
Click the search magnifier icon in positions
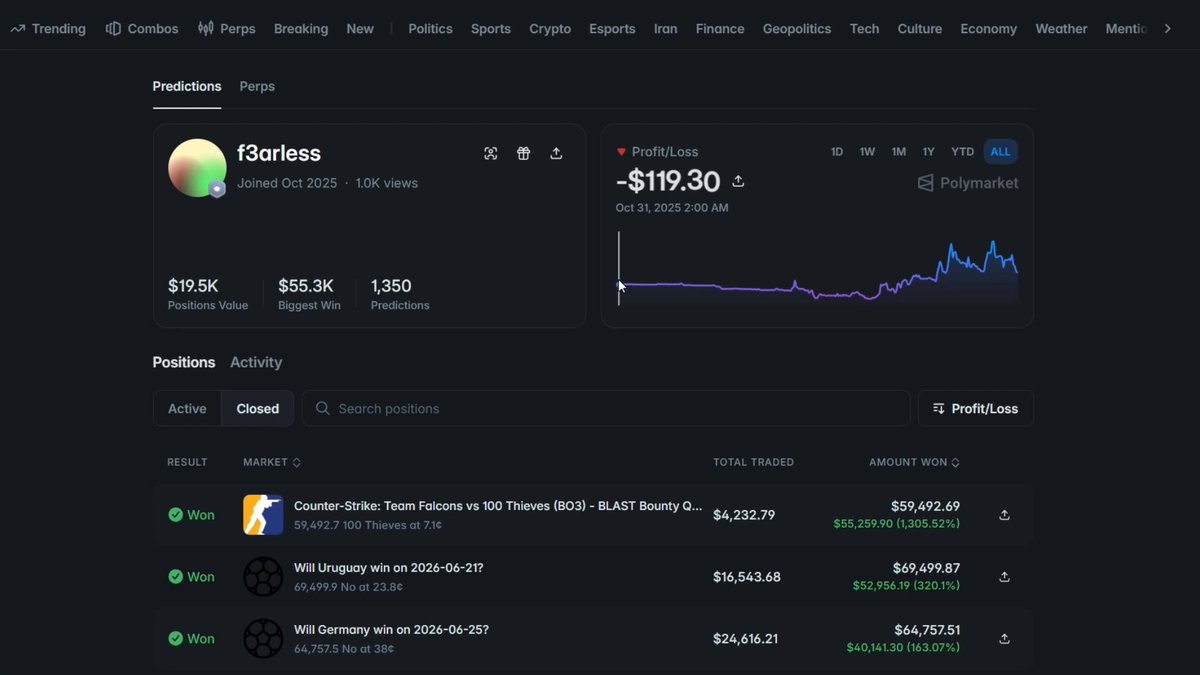pos(322,408)
